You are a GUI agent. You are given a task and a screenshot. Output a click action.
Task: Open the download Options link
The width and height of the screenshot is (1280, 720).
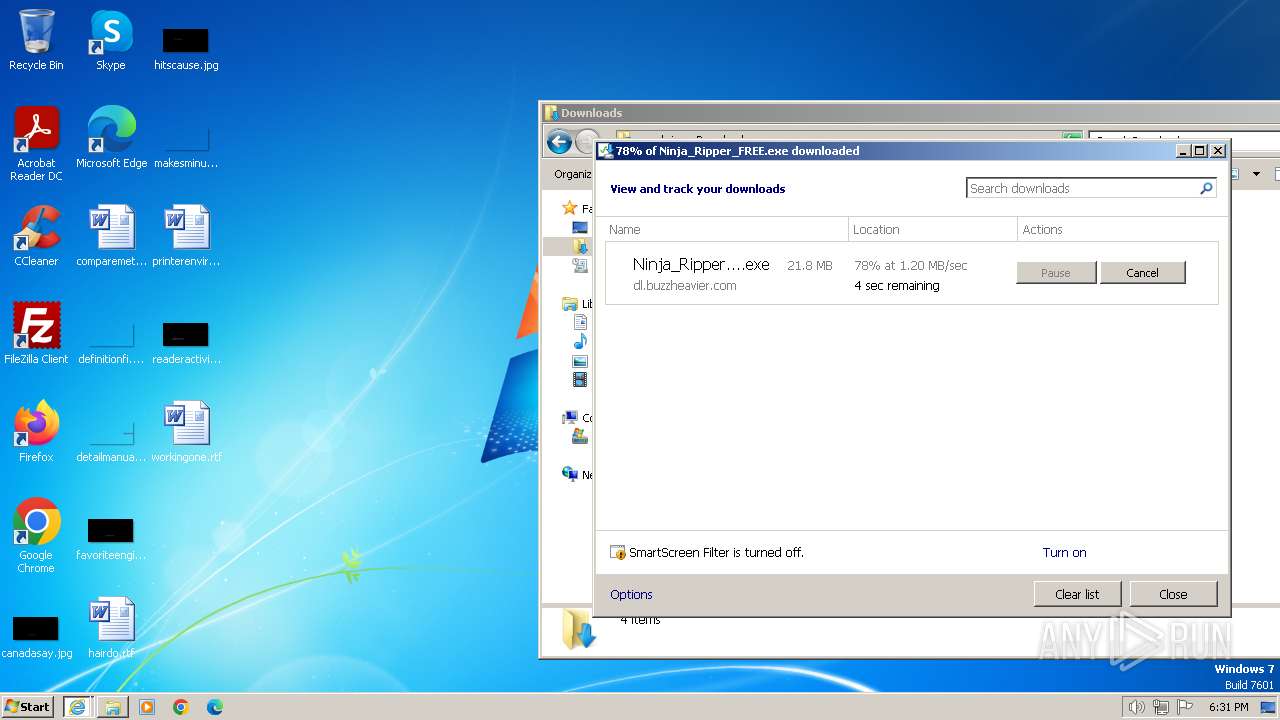(631, 594)
